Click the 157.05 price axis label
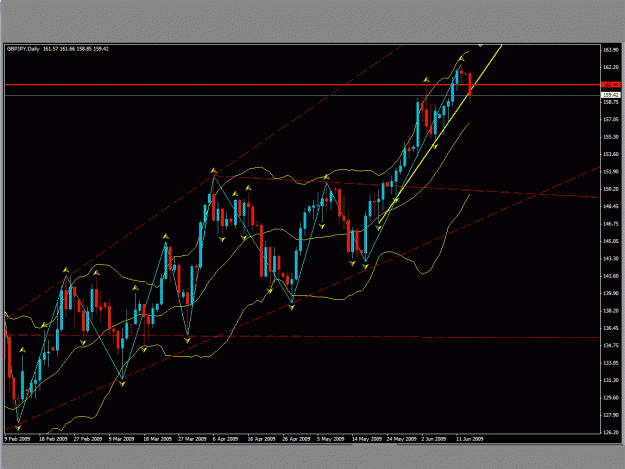The width and height of the screenshot is (625, 469). point(611,120)
